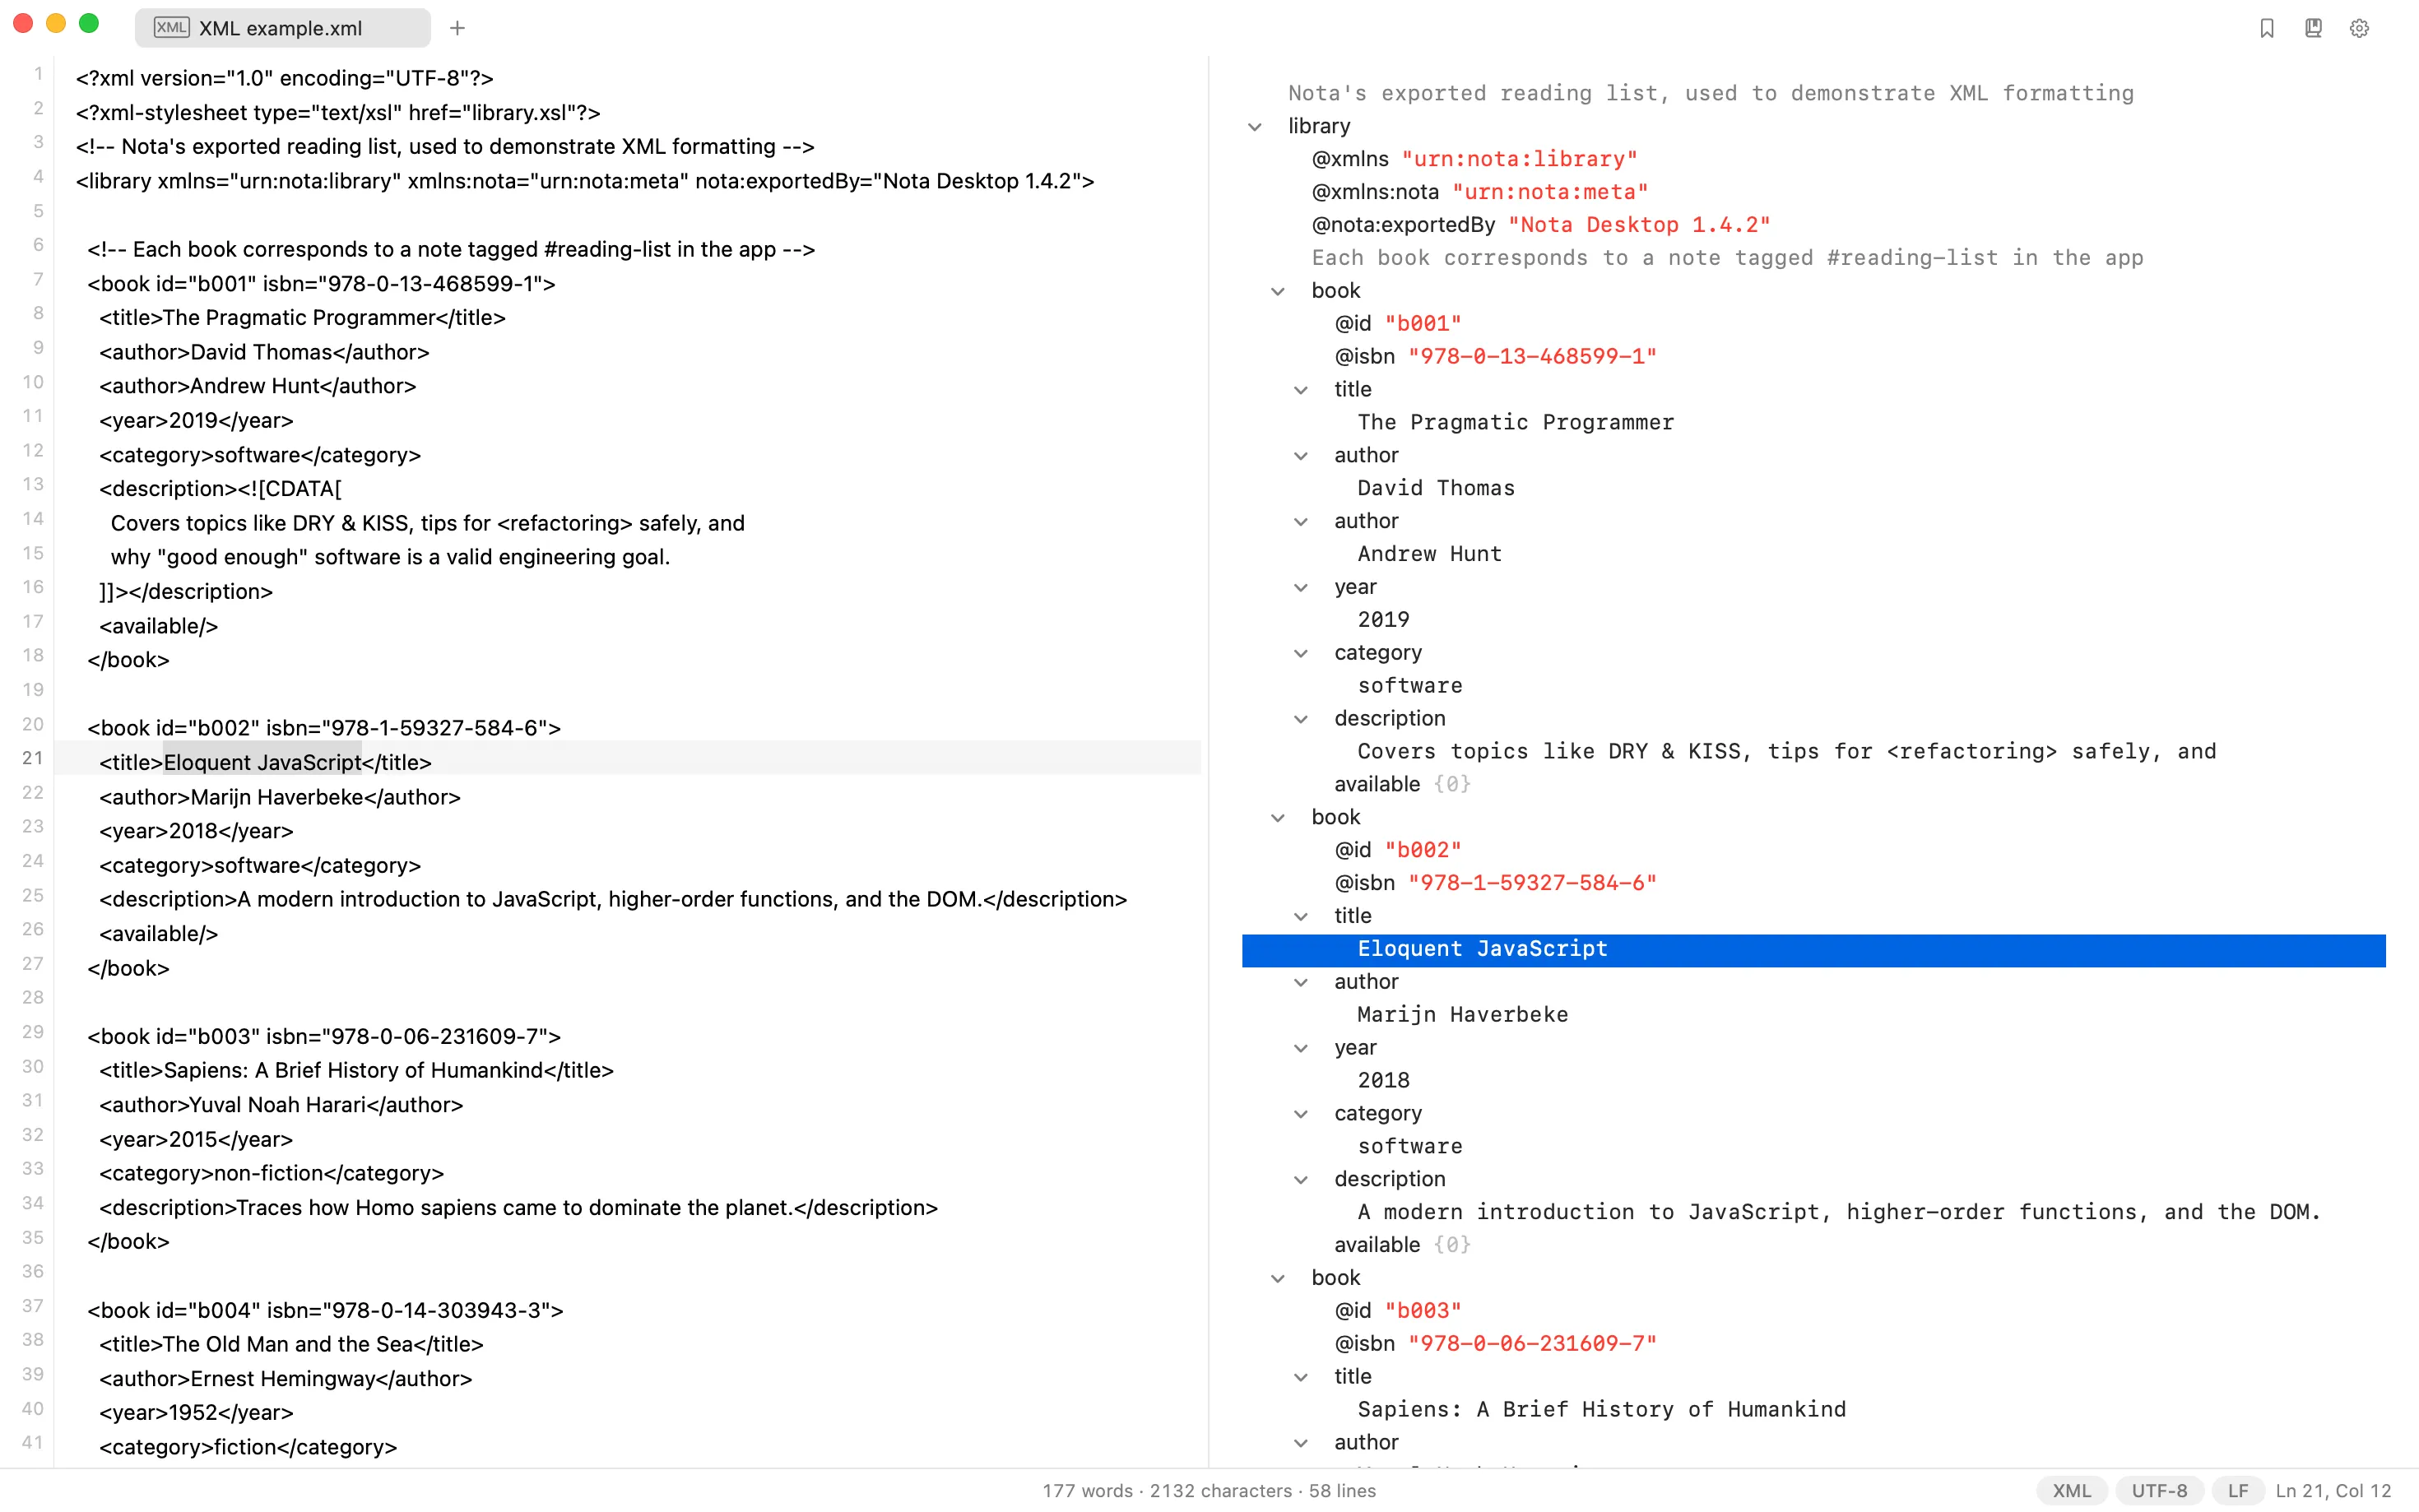Click the code line <author>Andrew Hunt</author>

coord(257,386)
